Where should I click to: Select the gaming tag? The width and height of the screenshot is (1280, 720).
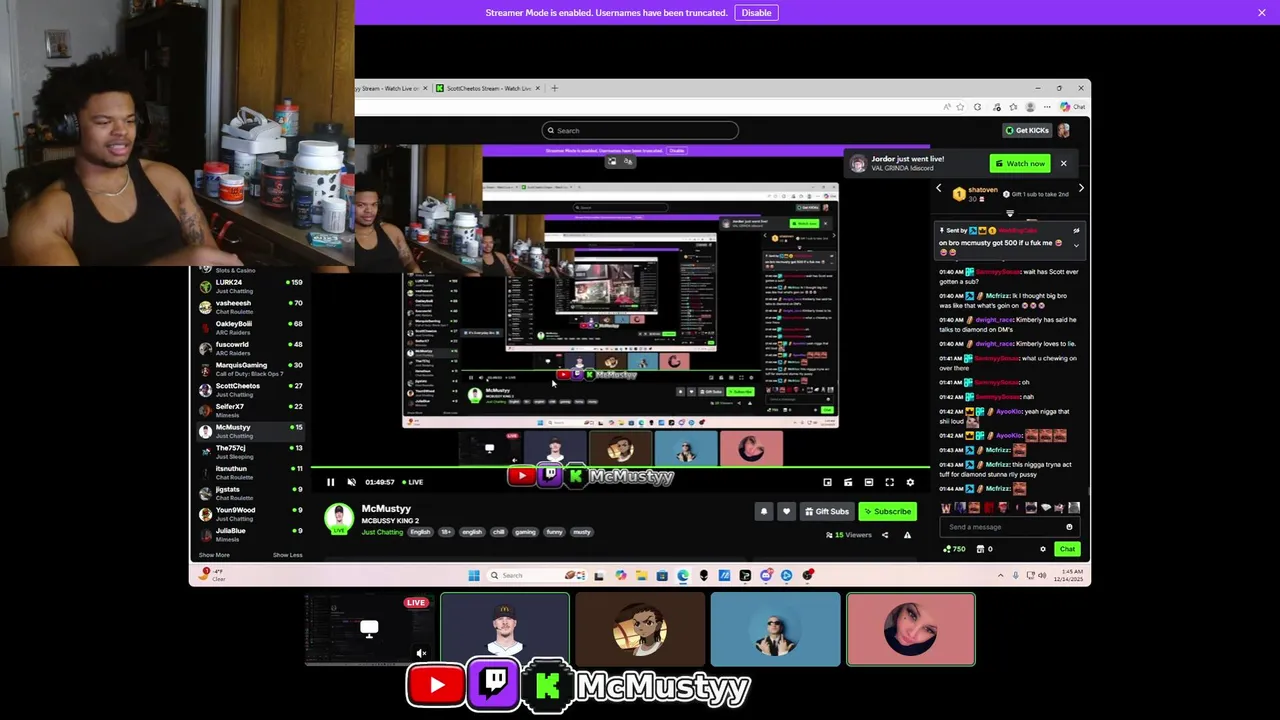click(x=525, y=532)
